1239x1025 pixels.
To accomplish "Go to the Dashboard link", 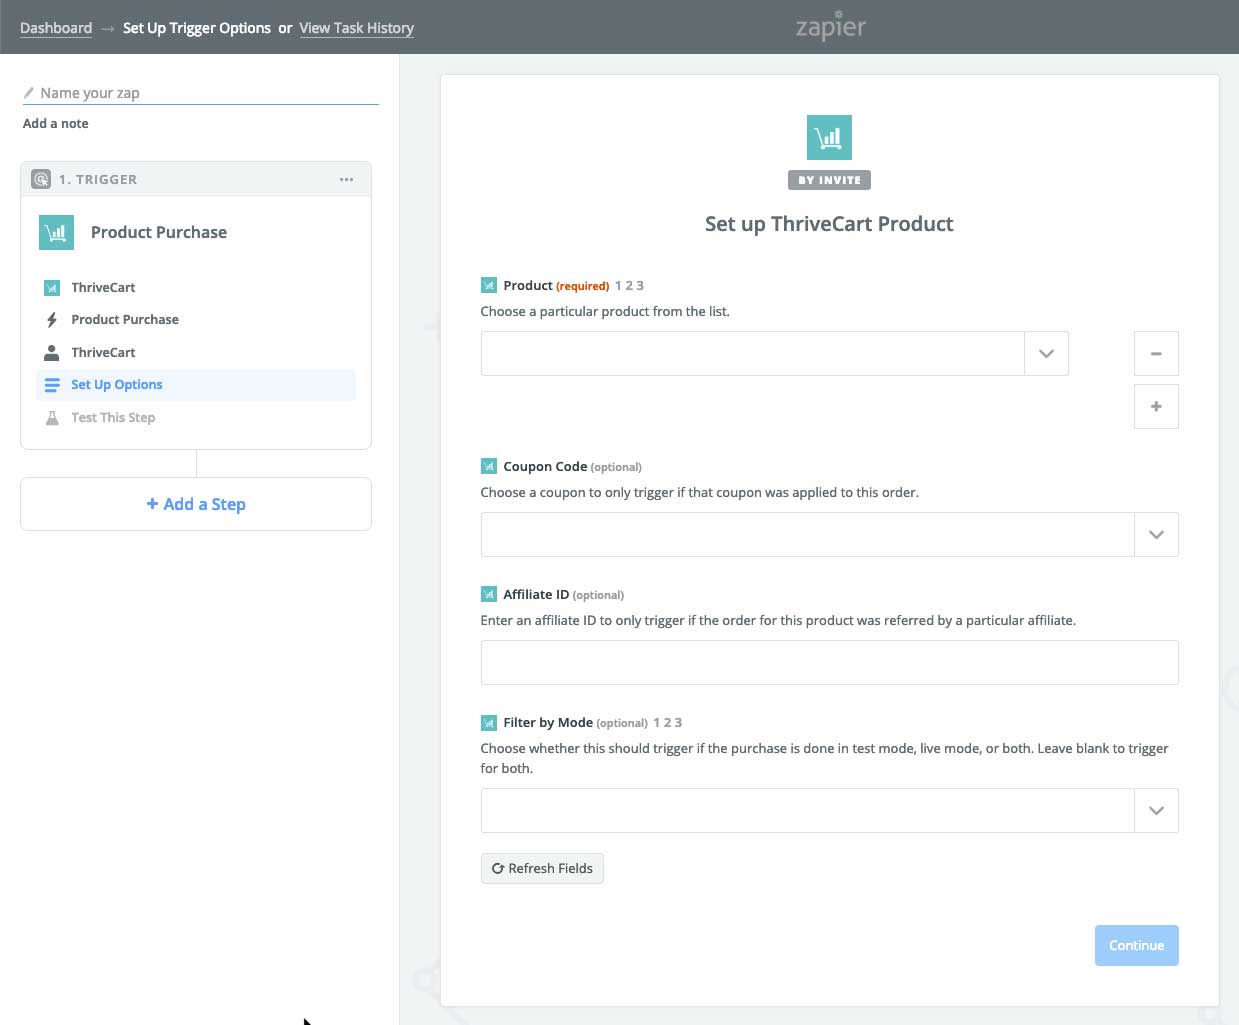I will click(56, 28).
